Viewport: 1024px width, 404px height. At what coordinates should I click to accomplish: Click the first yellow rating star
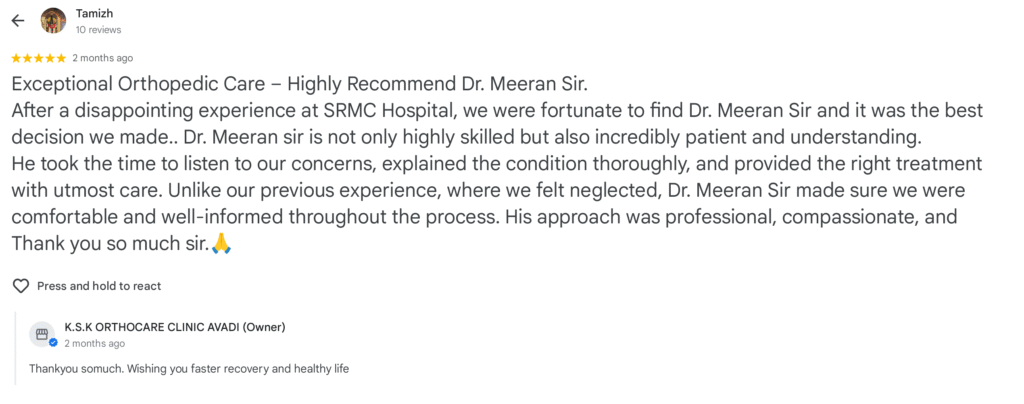[x=16, y=58]
